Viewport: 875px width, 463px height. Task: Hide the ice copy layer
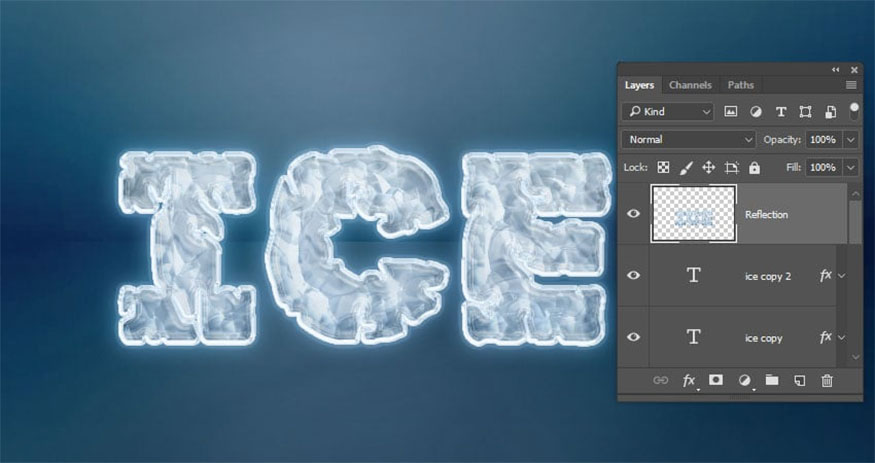(x=633, y=337)
